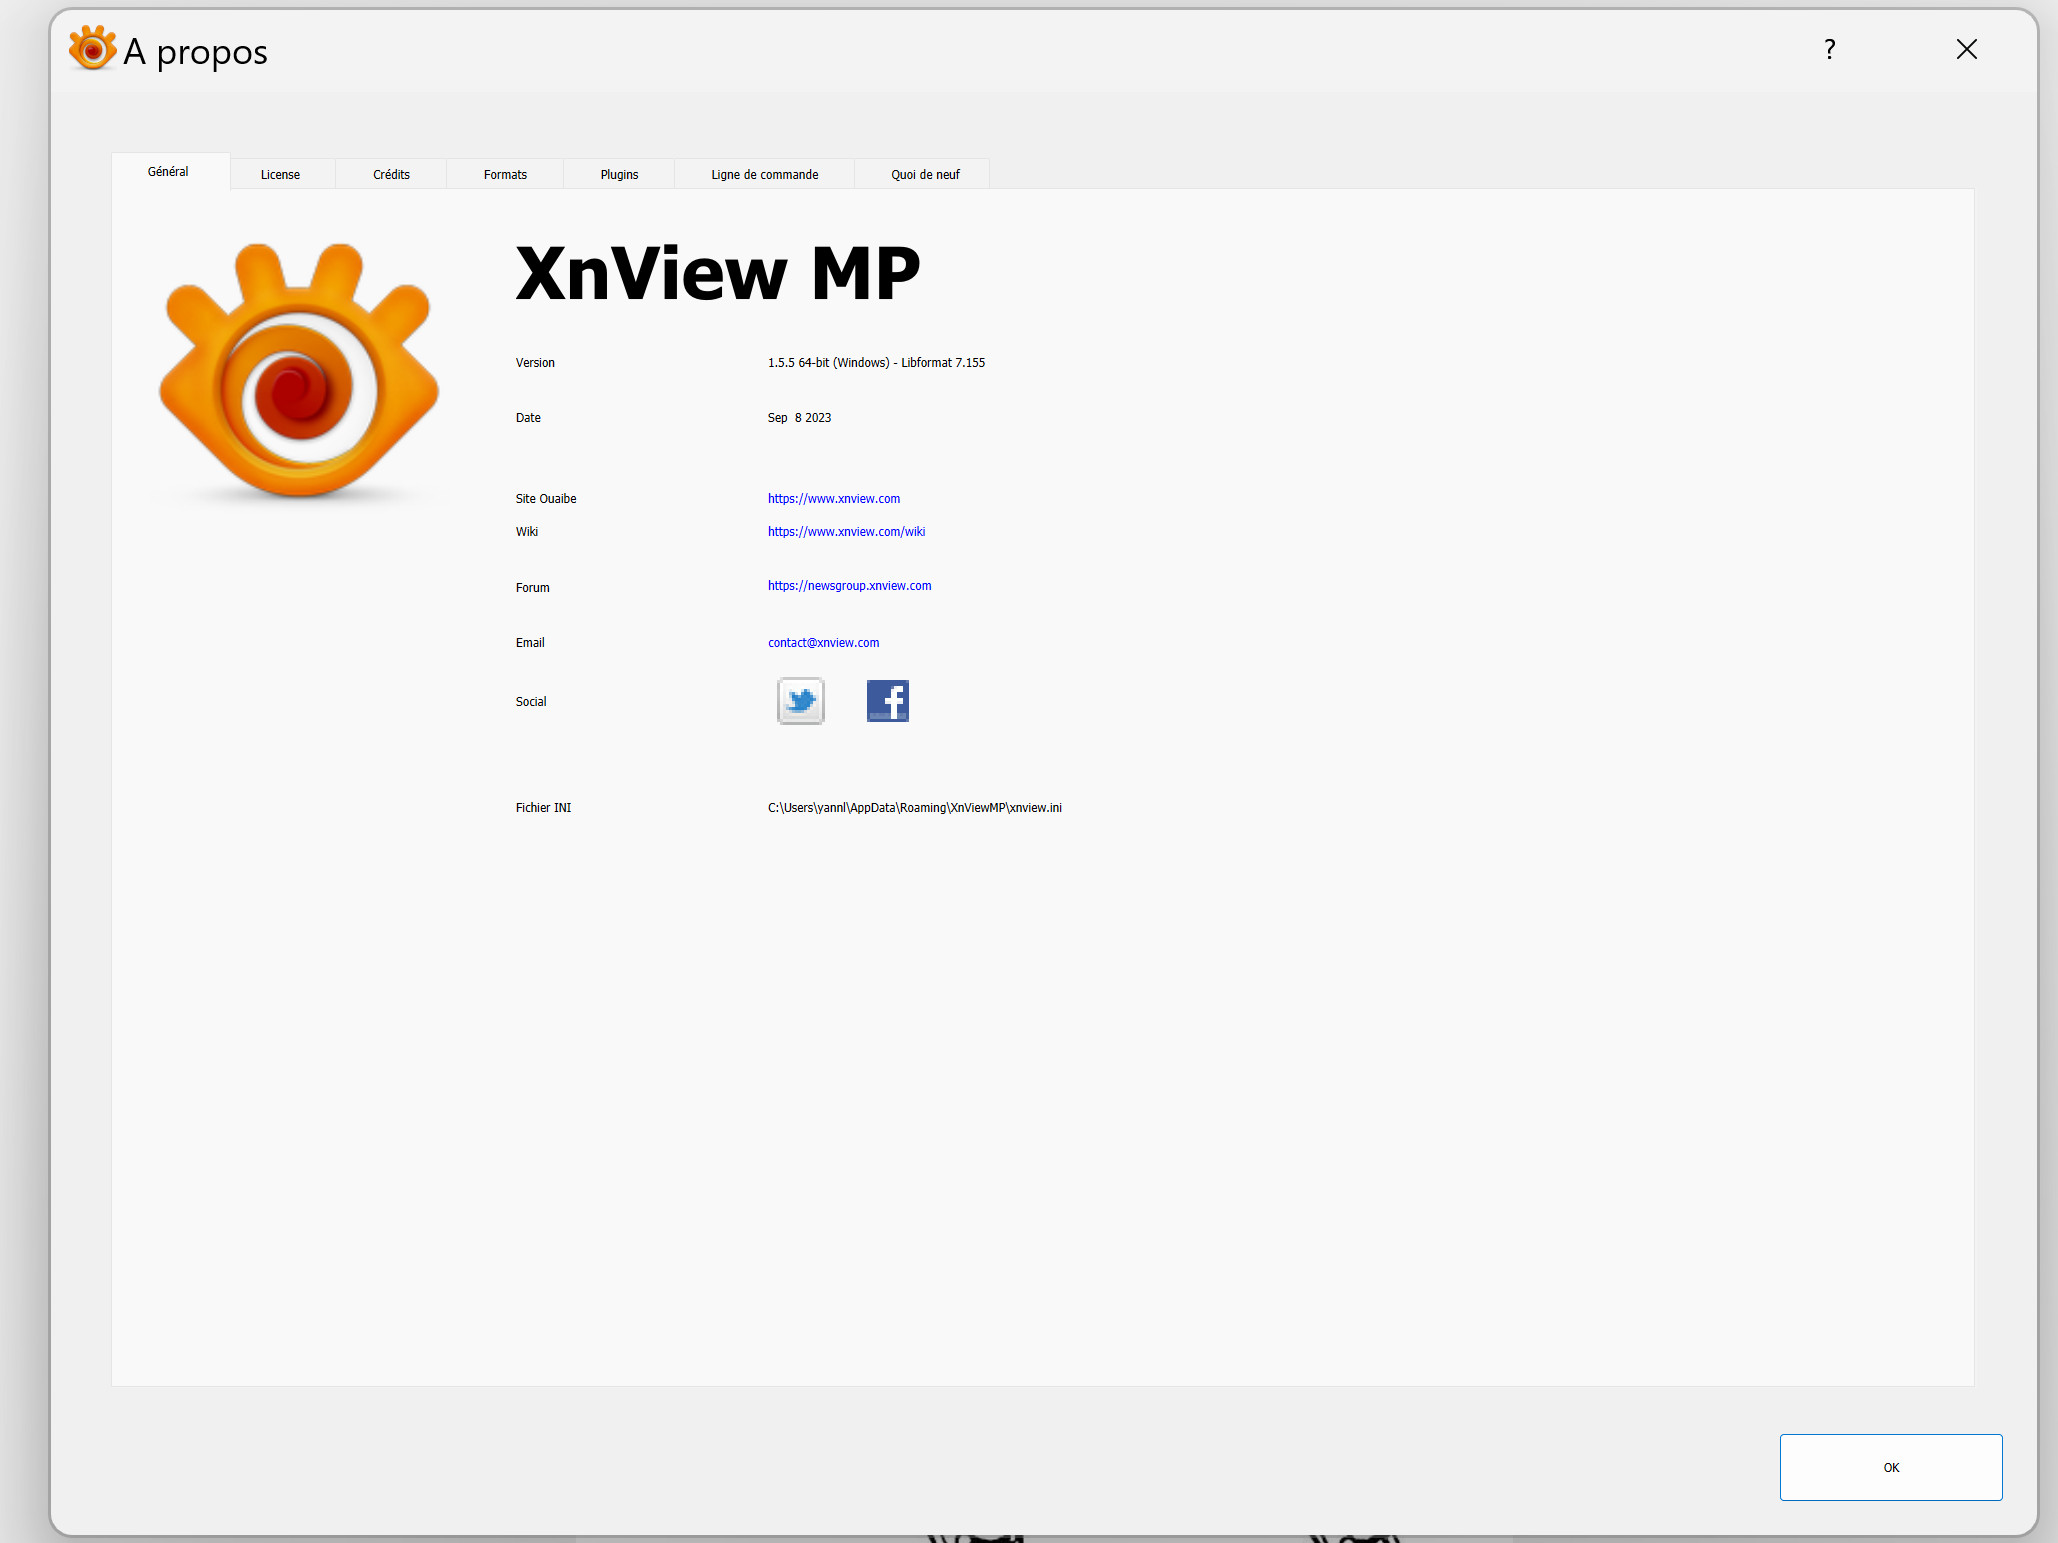Open the Ligne de commande tab
This screenshot has width=2058, height=1543.
click(764, 174)
